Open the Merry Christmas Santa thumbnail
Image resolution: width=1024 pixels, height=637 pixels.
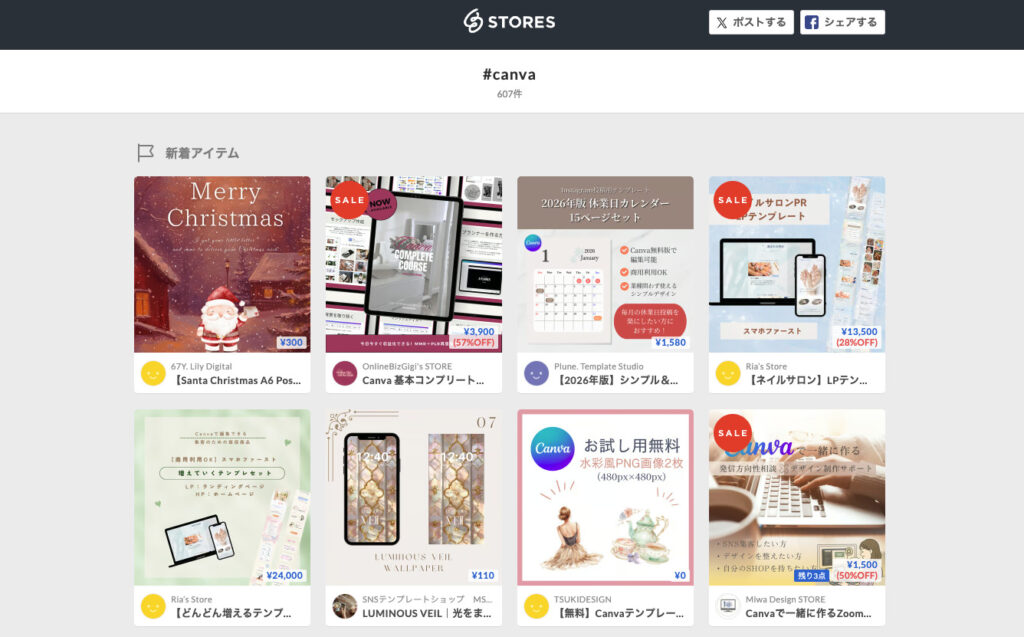coord(222,264)
